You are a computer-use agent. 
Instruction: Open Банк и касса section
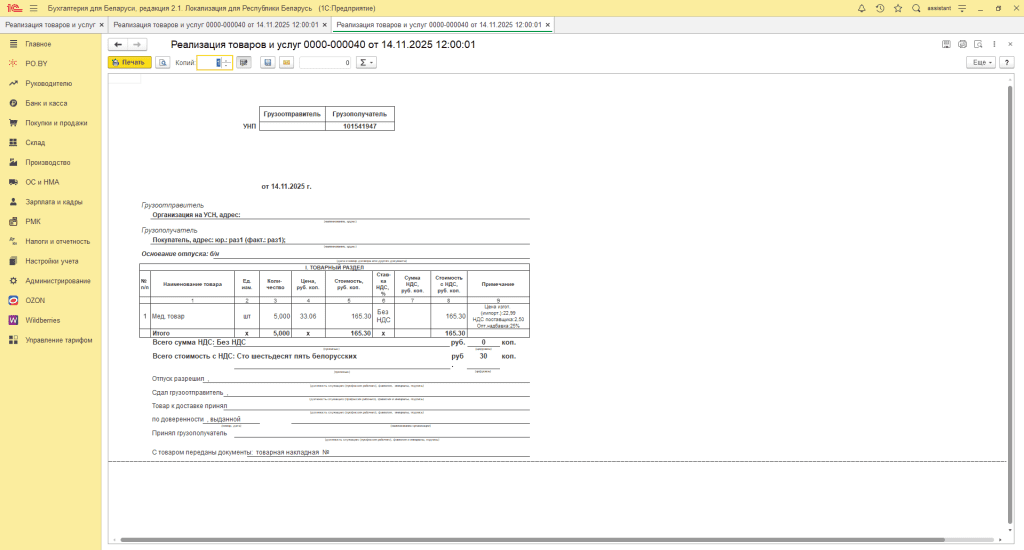click(47, 103)
